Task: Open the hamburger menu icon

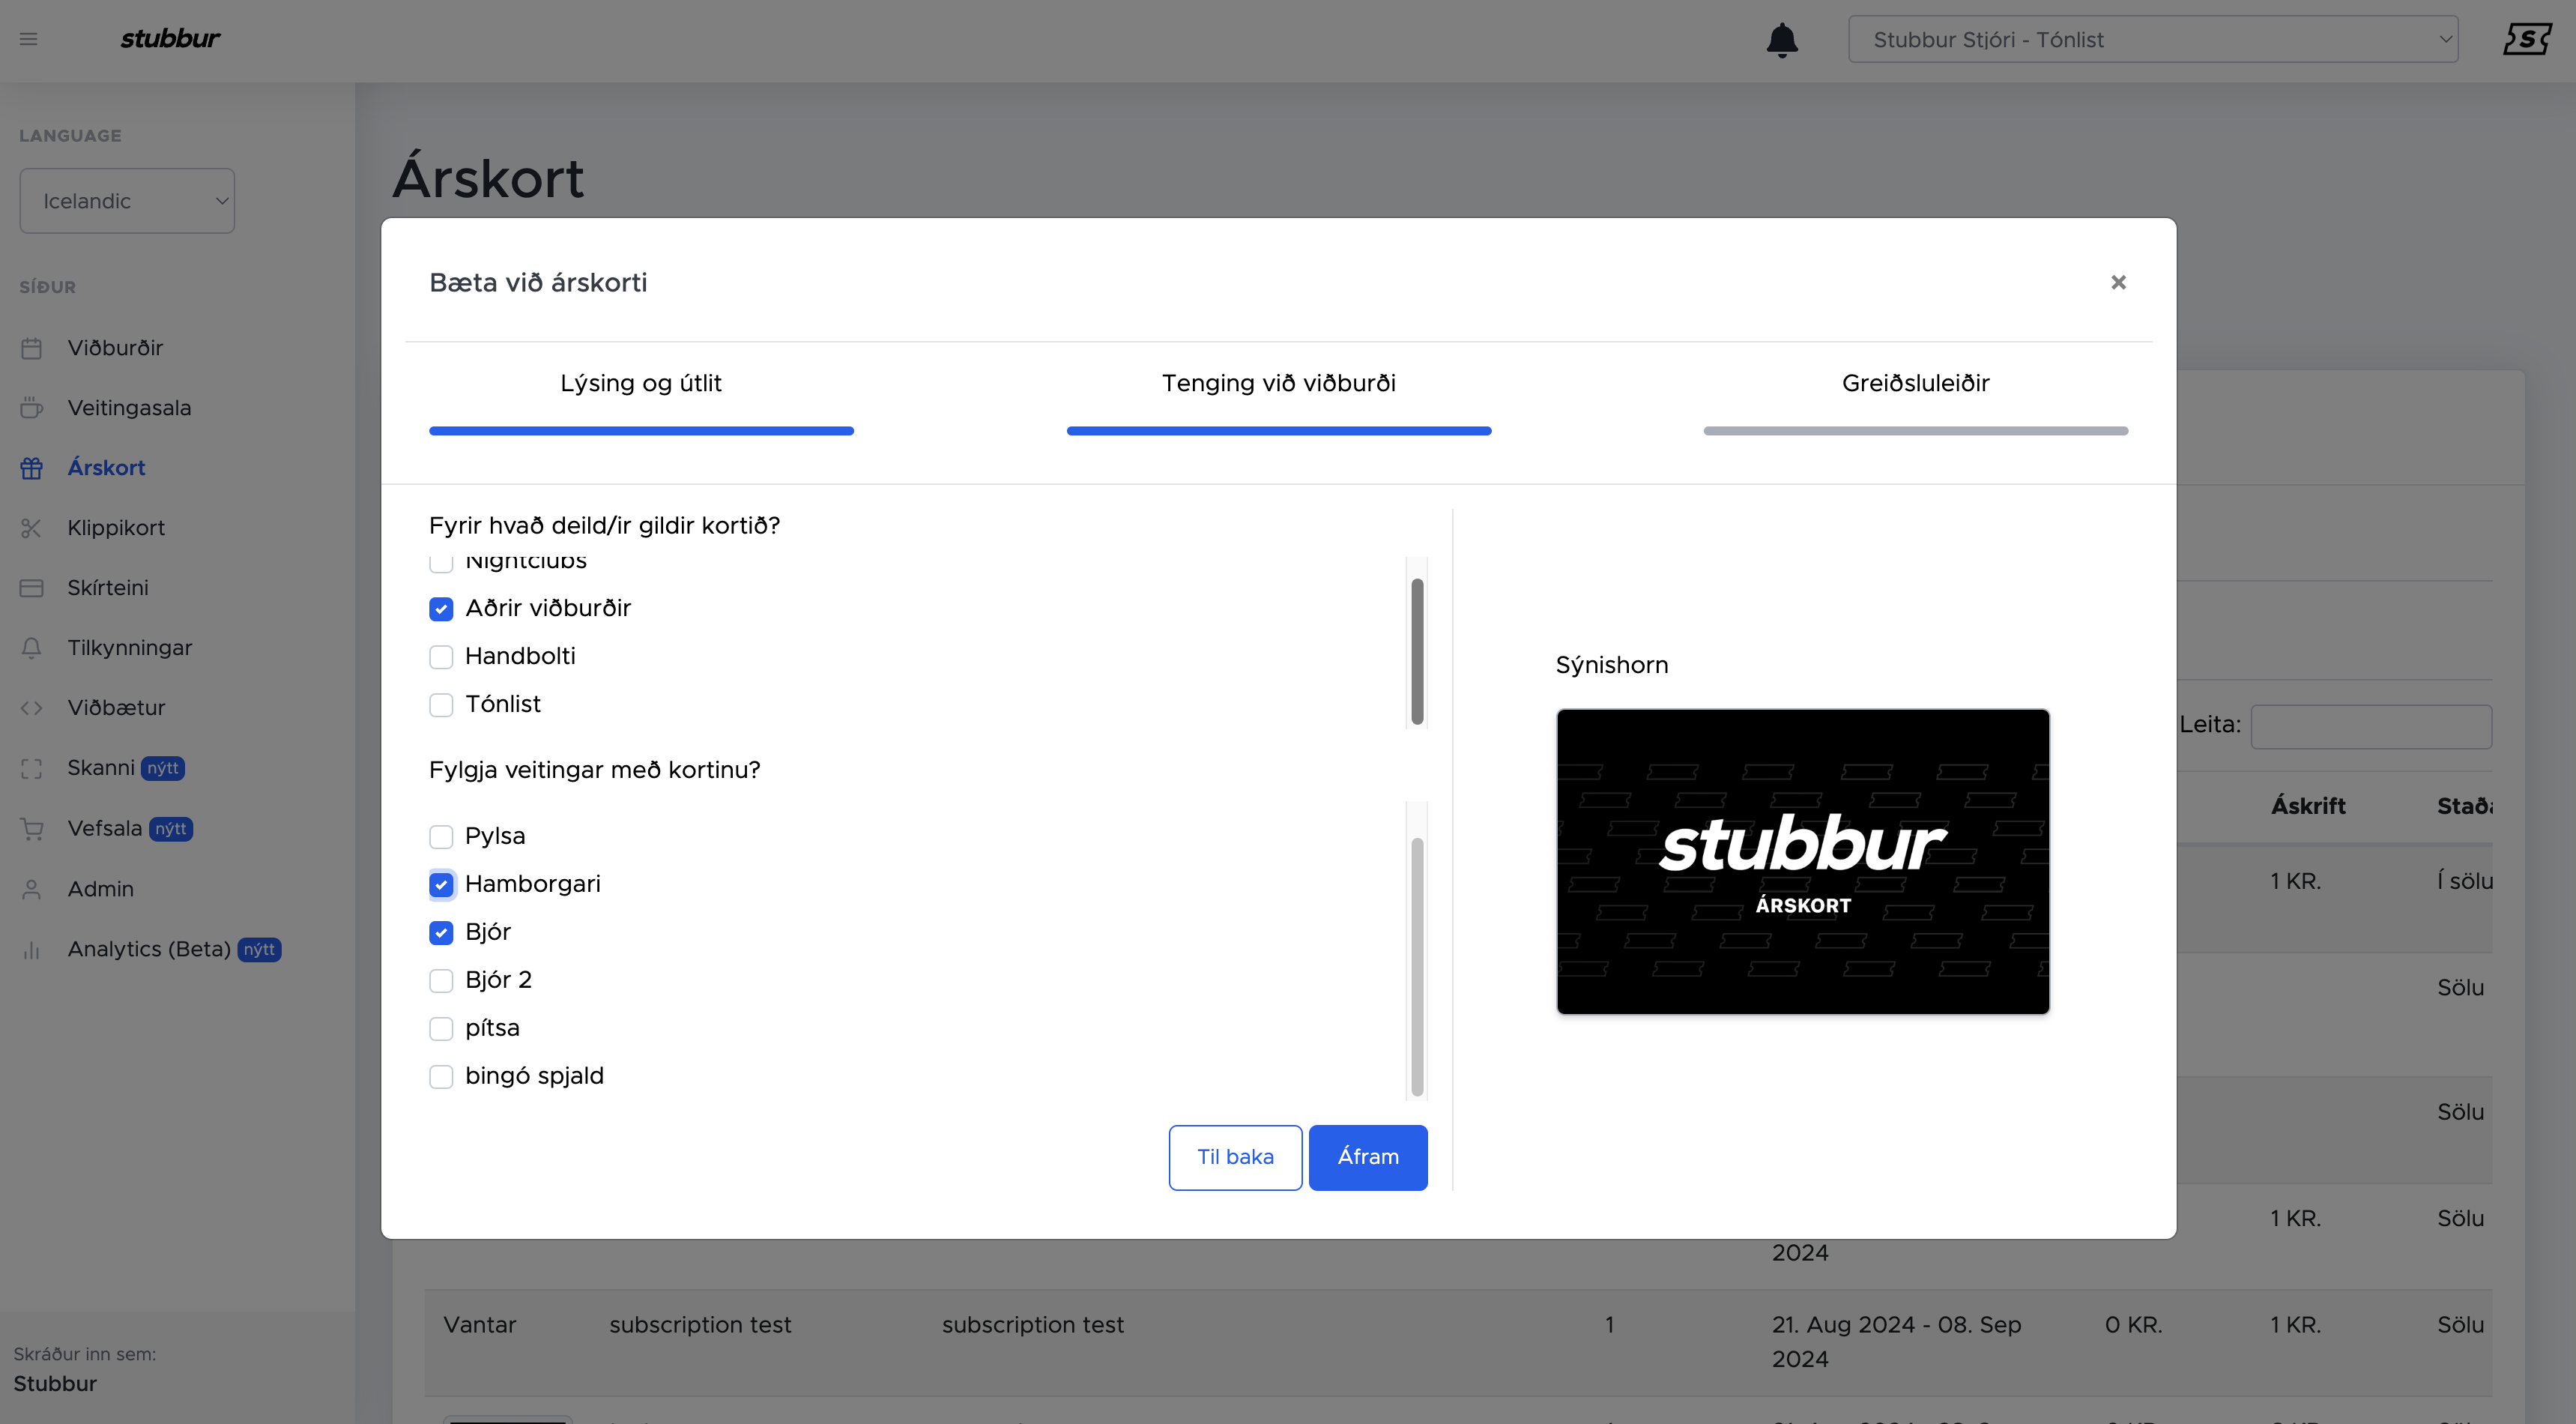Action: pyautogui.click(x=29, y=39)
